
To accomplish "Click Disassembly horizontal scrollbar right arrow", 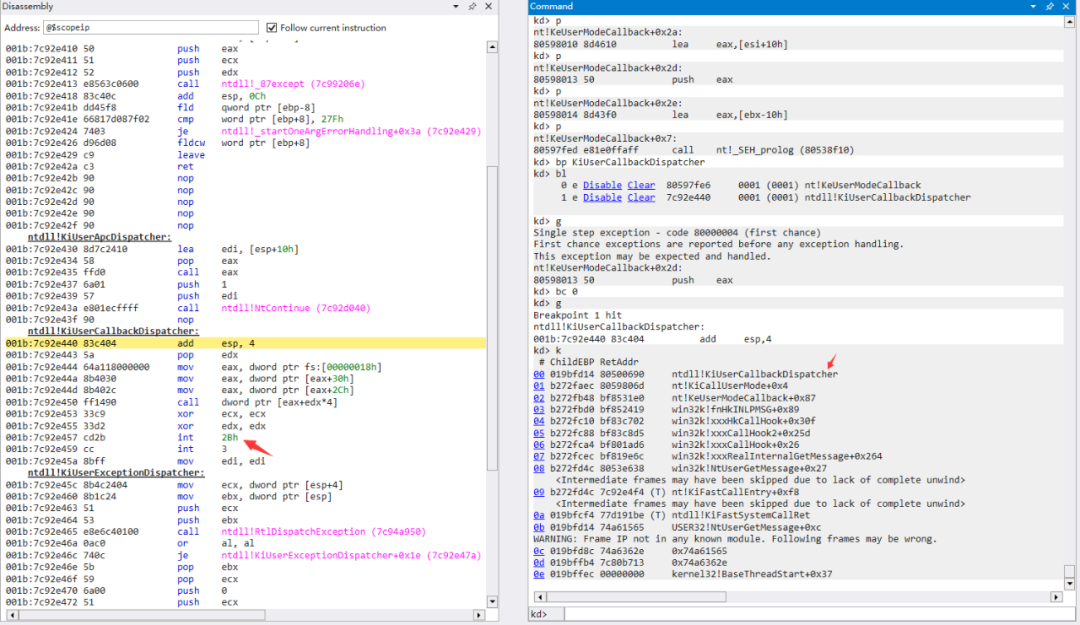I will (479, 615).
